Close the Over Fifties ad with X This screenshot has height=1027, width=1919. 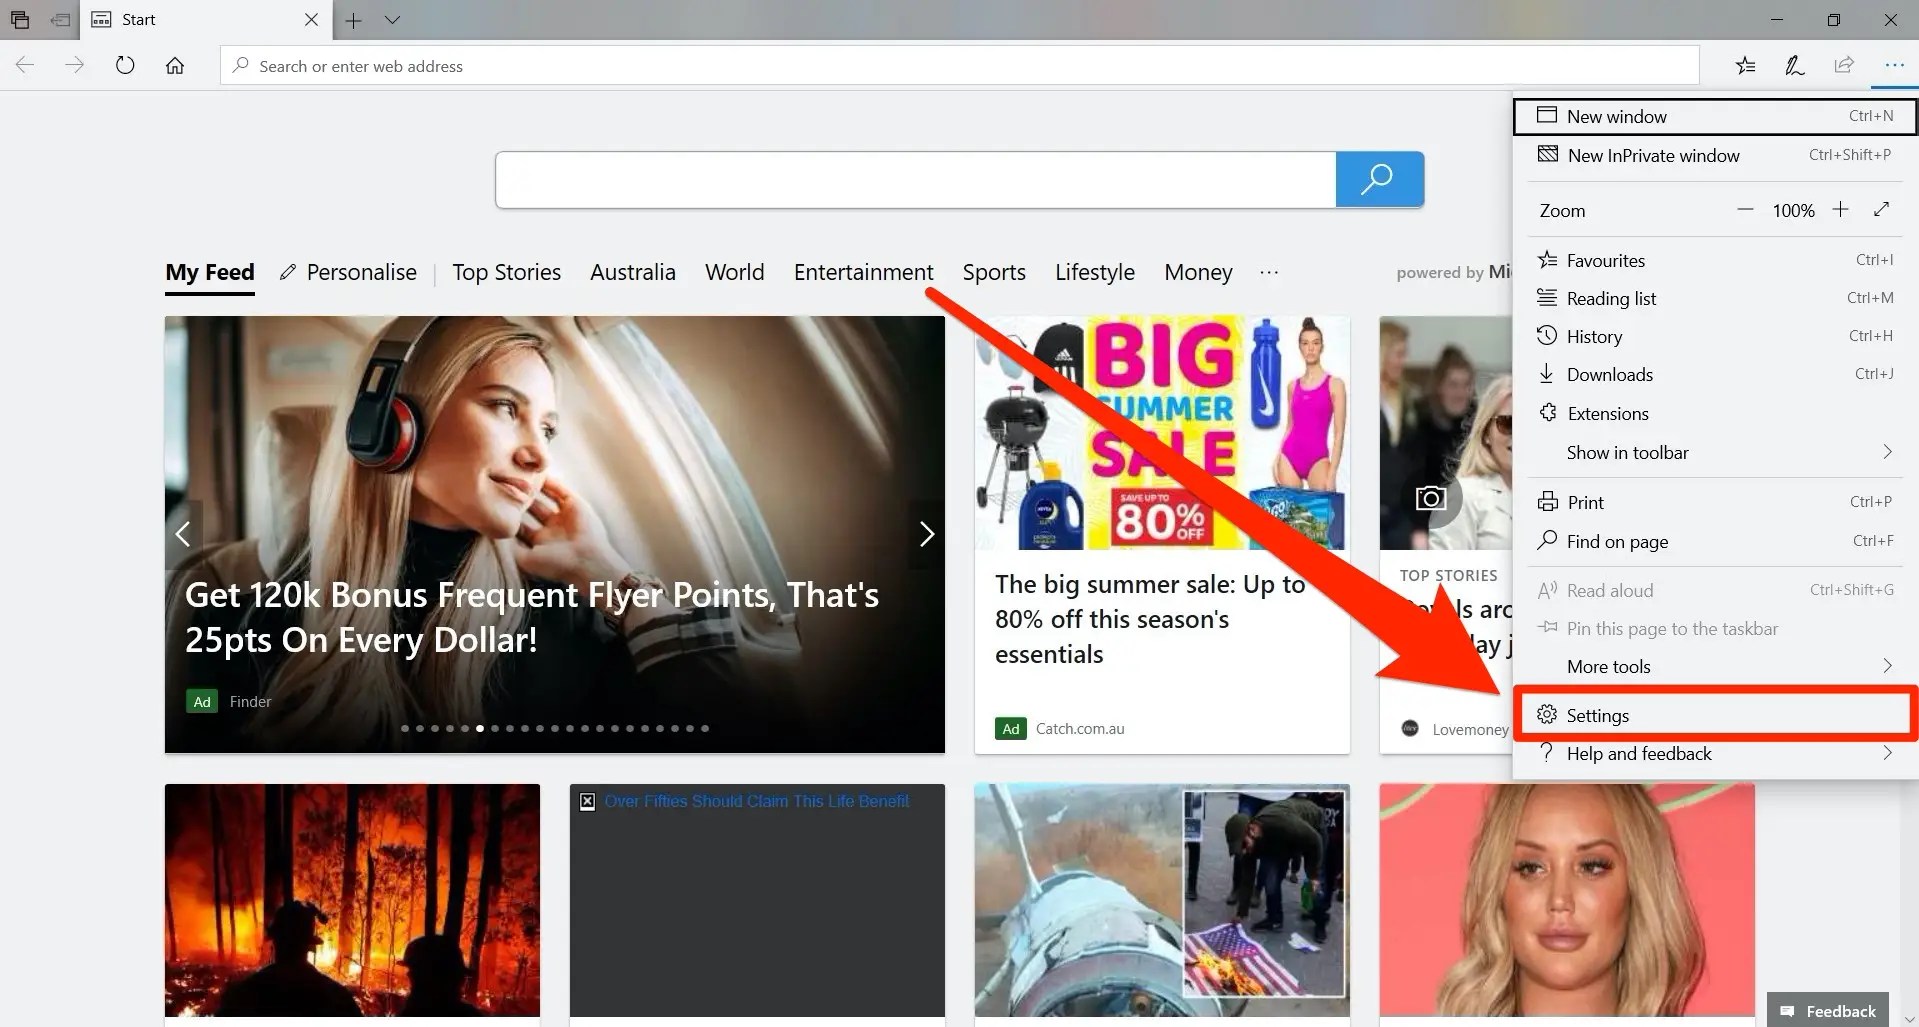click(587, 801)
